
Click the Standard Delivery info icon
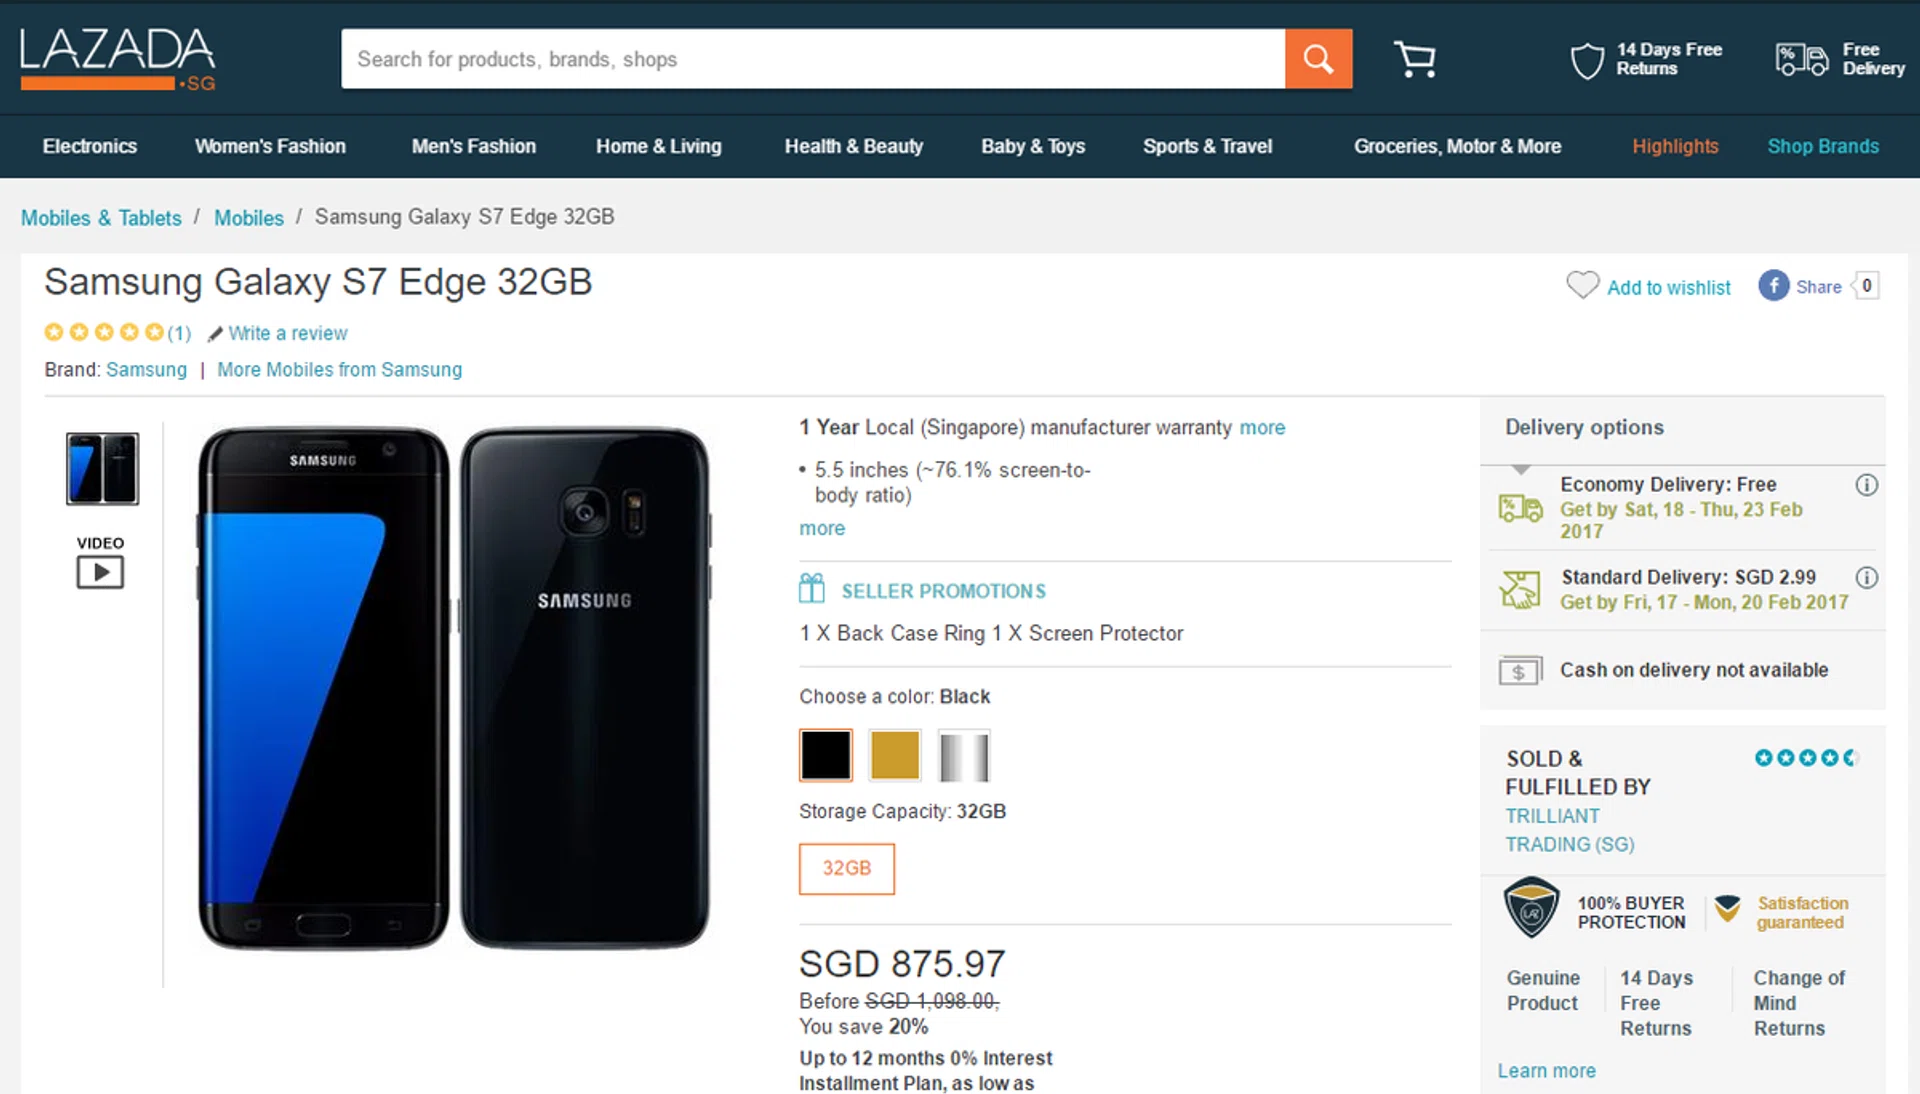coord(1866,578)
